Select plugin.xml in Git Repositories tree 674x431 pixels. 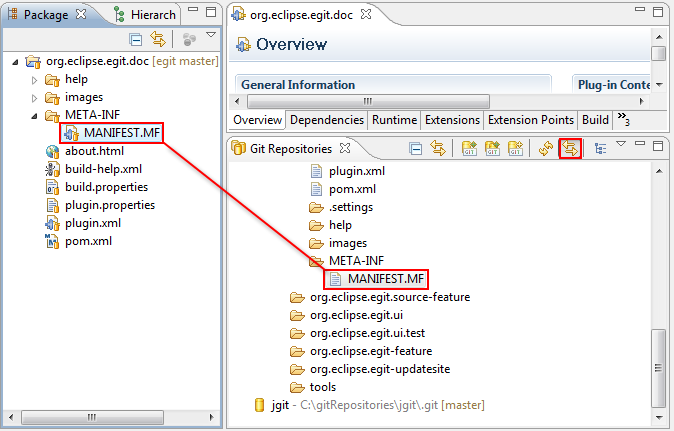[x=357, y=171]
